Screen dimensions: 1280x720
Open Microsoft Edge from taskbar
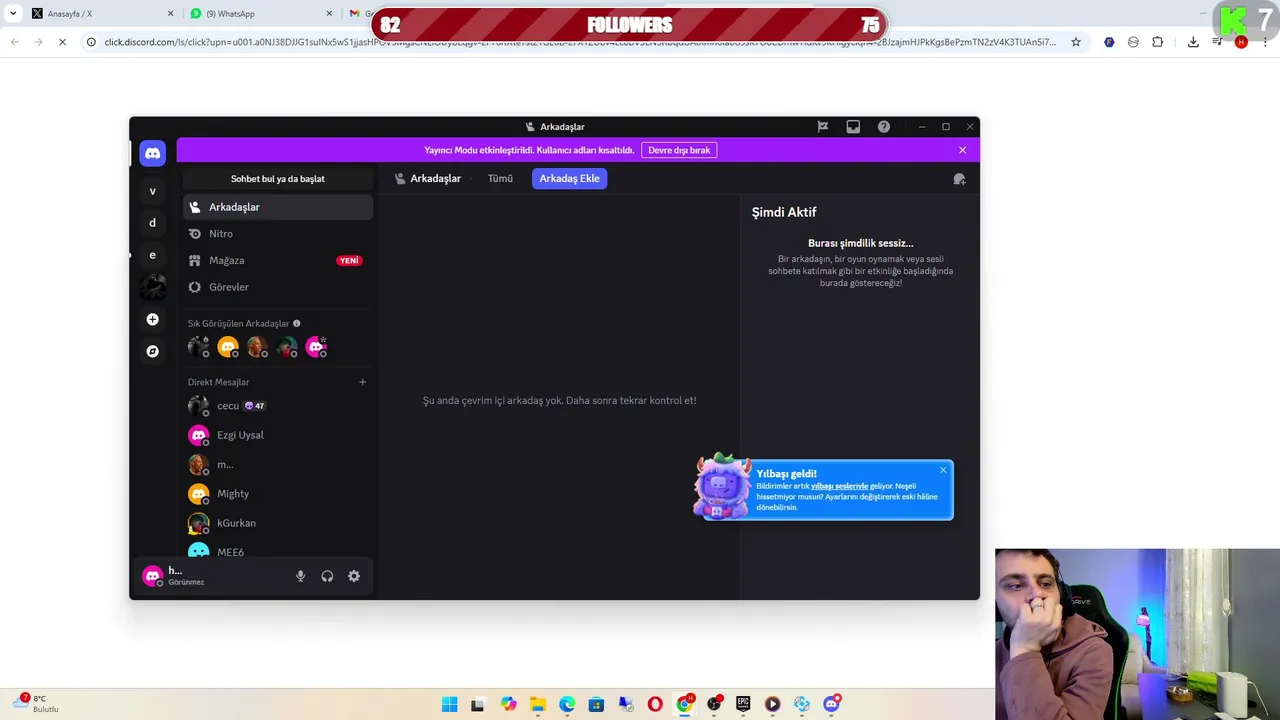pos(567,704)
